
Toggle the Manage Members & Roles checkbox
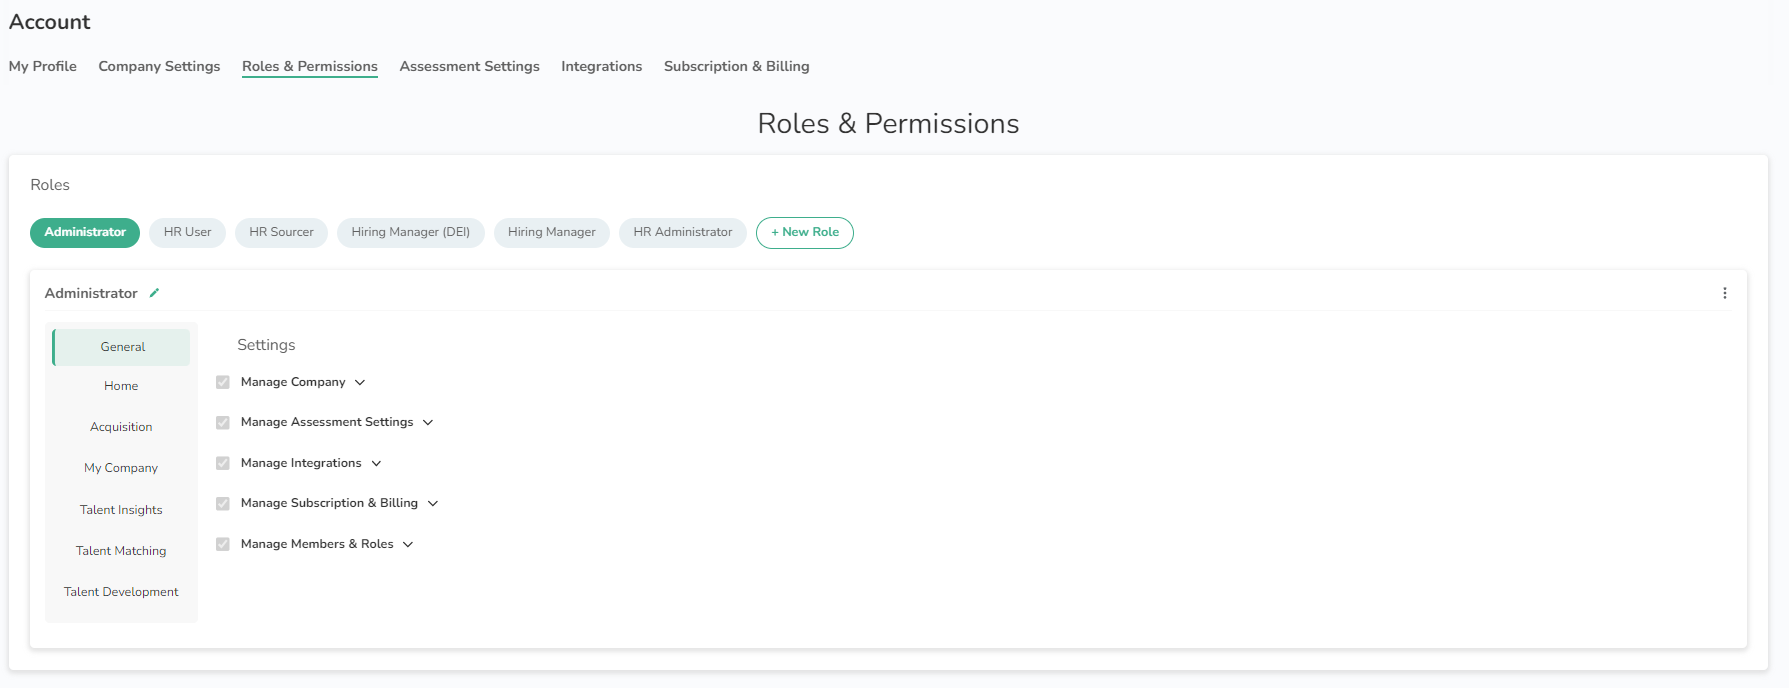pos(223,544)
